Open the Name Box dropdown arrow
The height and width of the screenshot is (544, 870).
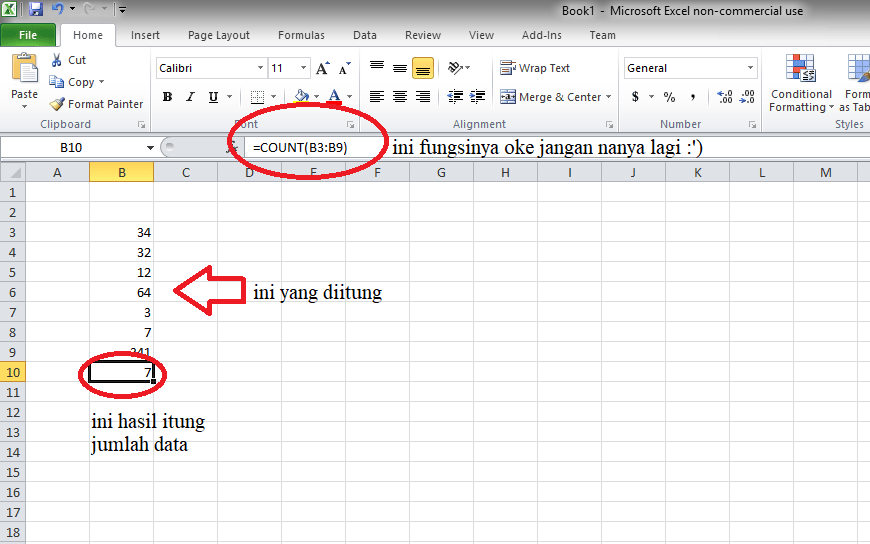pos(150,148)
